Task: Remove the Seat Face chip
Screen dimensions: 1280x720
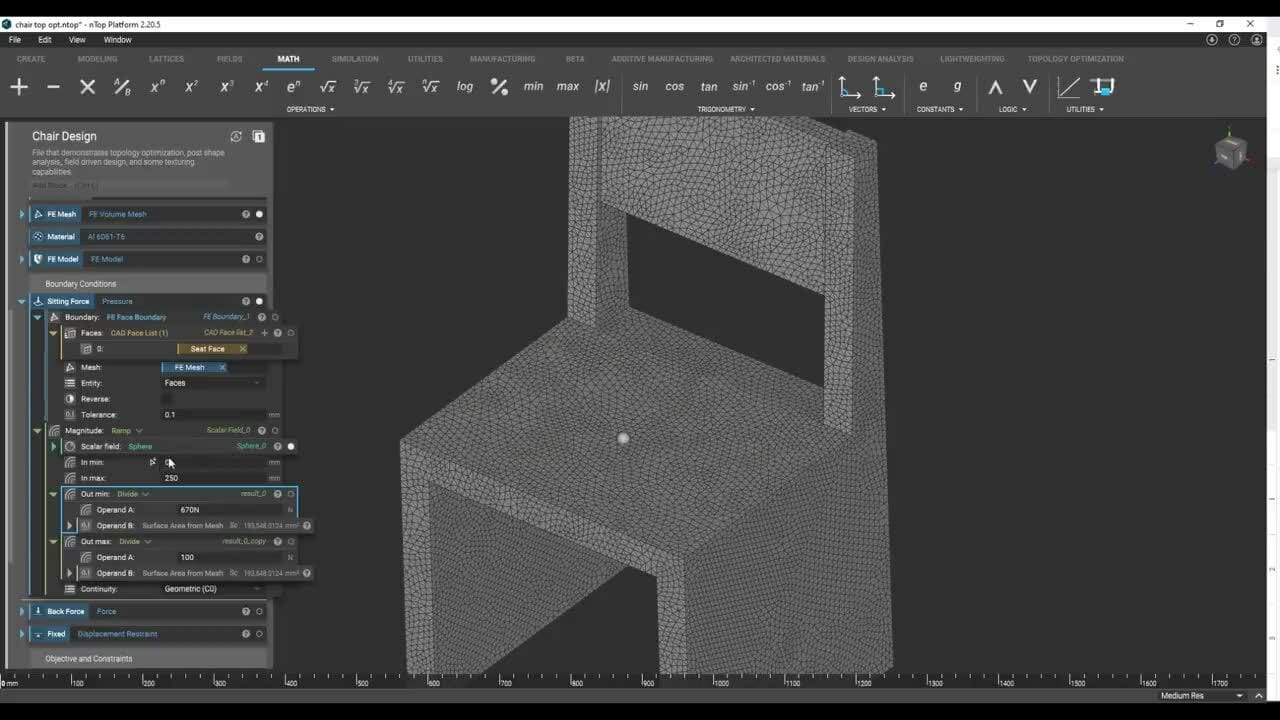Action: [x=242, y=349]
